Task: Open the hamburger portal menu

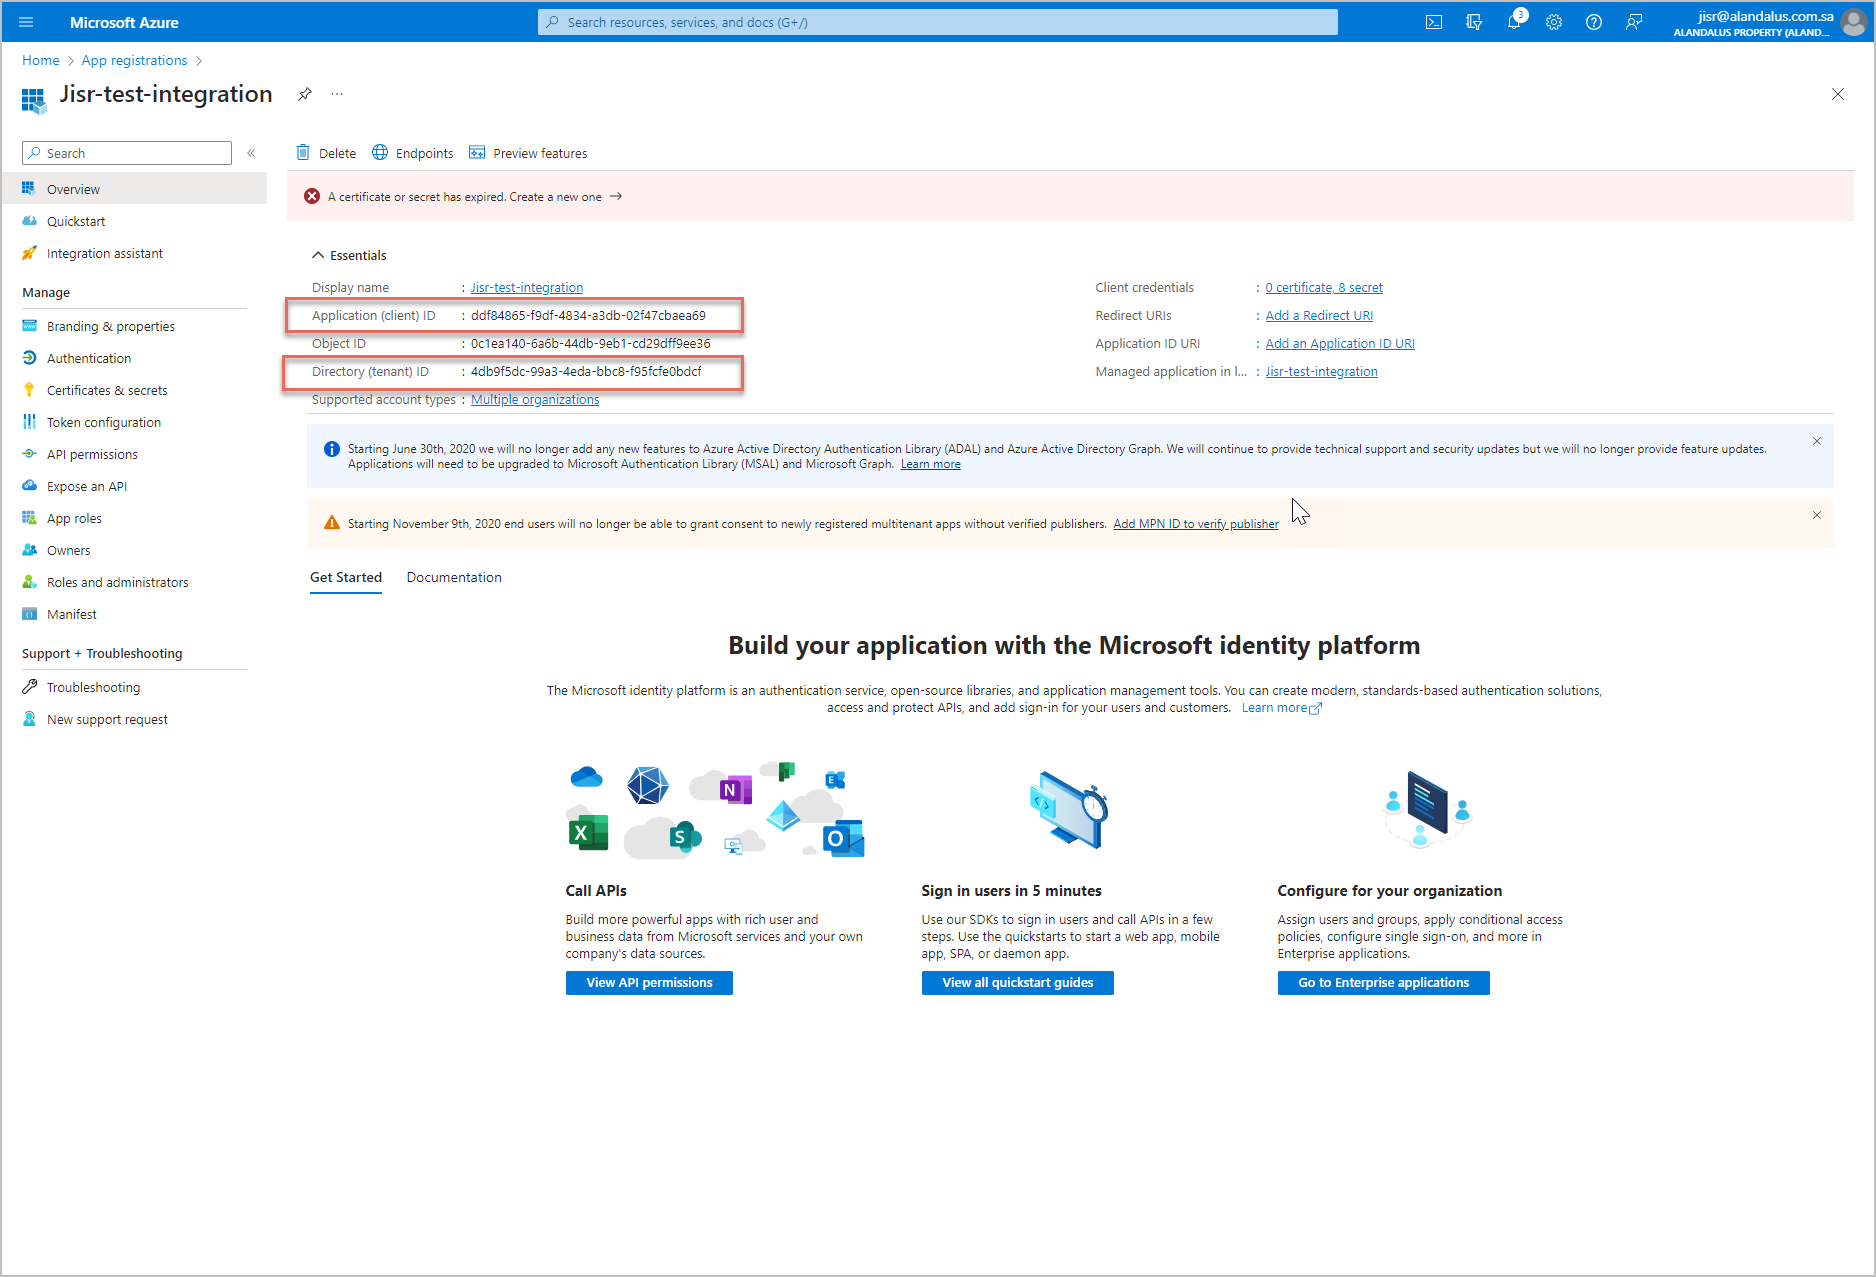Action: 26,22
